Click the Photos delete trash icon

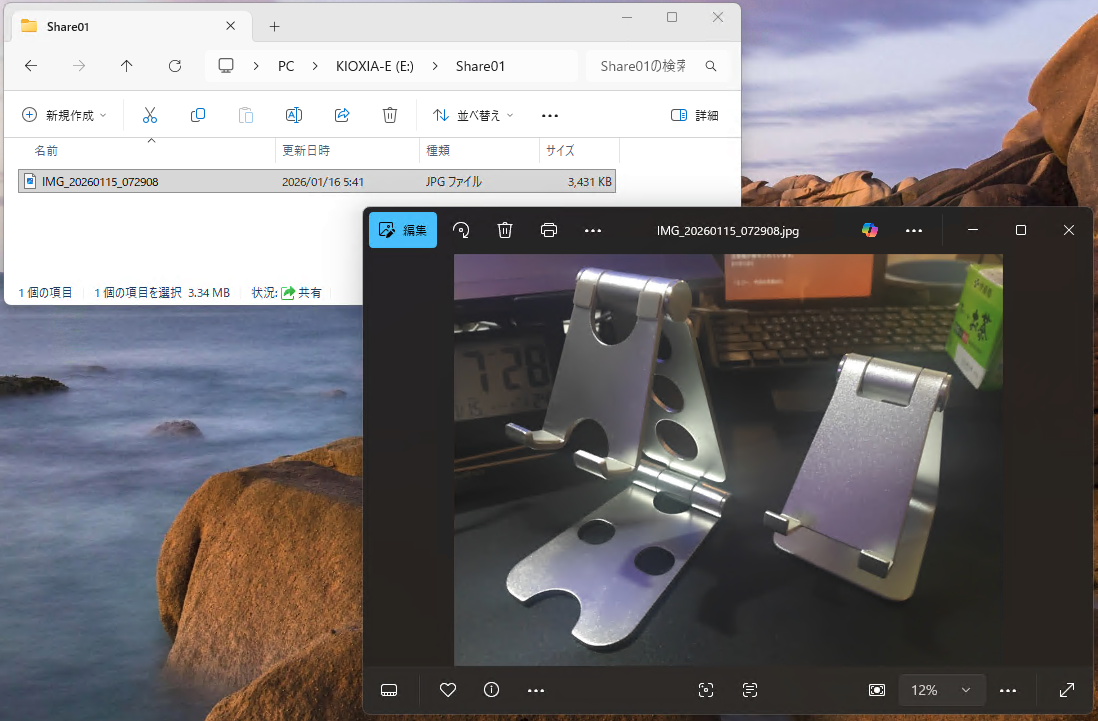point(505,230)
